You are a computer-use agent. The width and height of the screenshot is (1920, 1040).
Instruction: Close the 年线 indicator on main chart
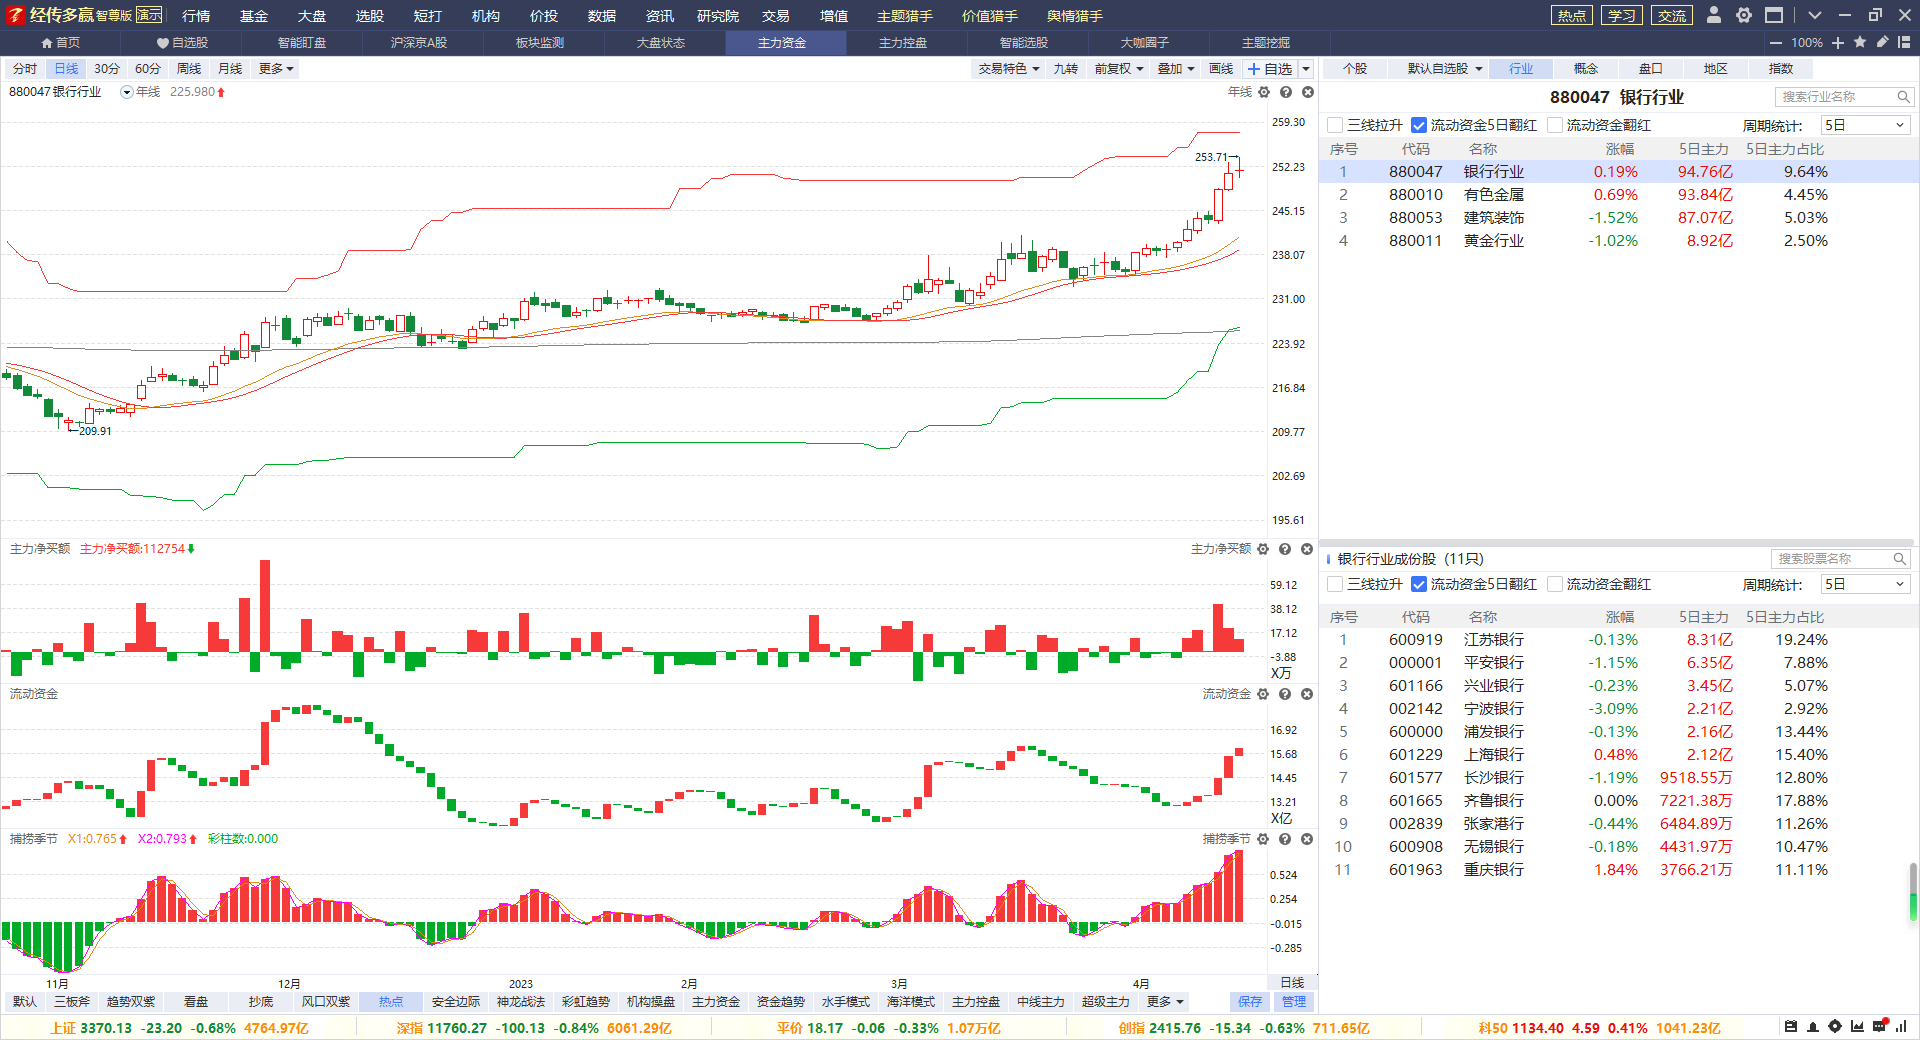click(x=1308, y=92)
